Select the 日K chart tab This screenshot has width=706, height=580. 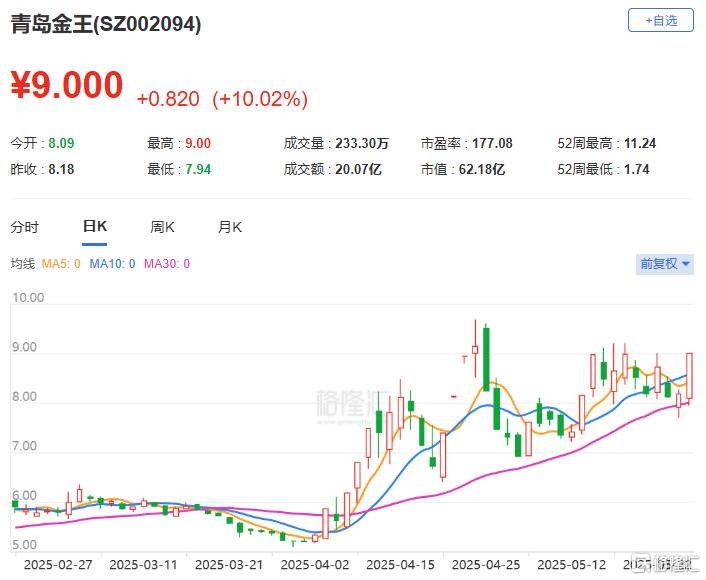(95, 227)
